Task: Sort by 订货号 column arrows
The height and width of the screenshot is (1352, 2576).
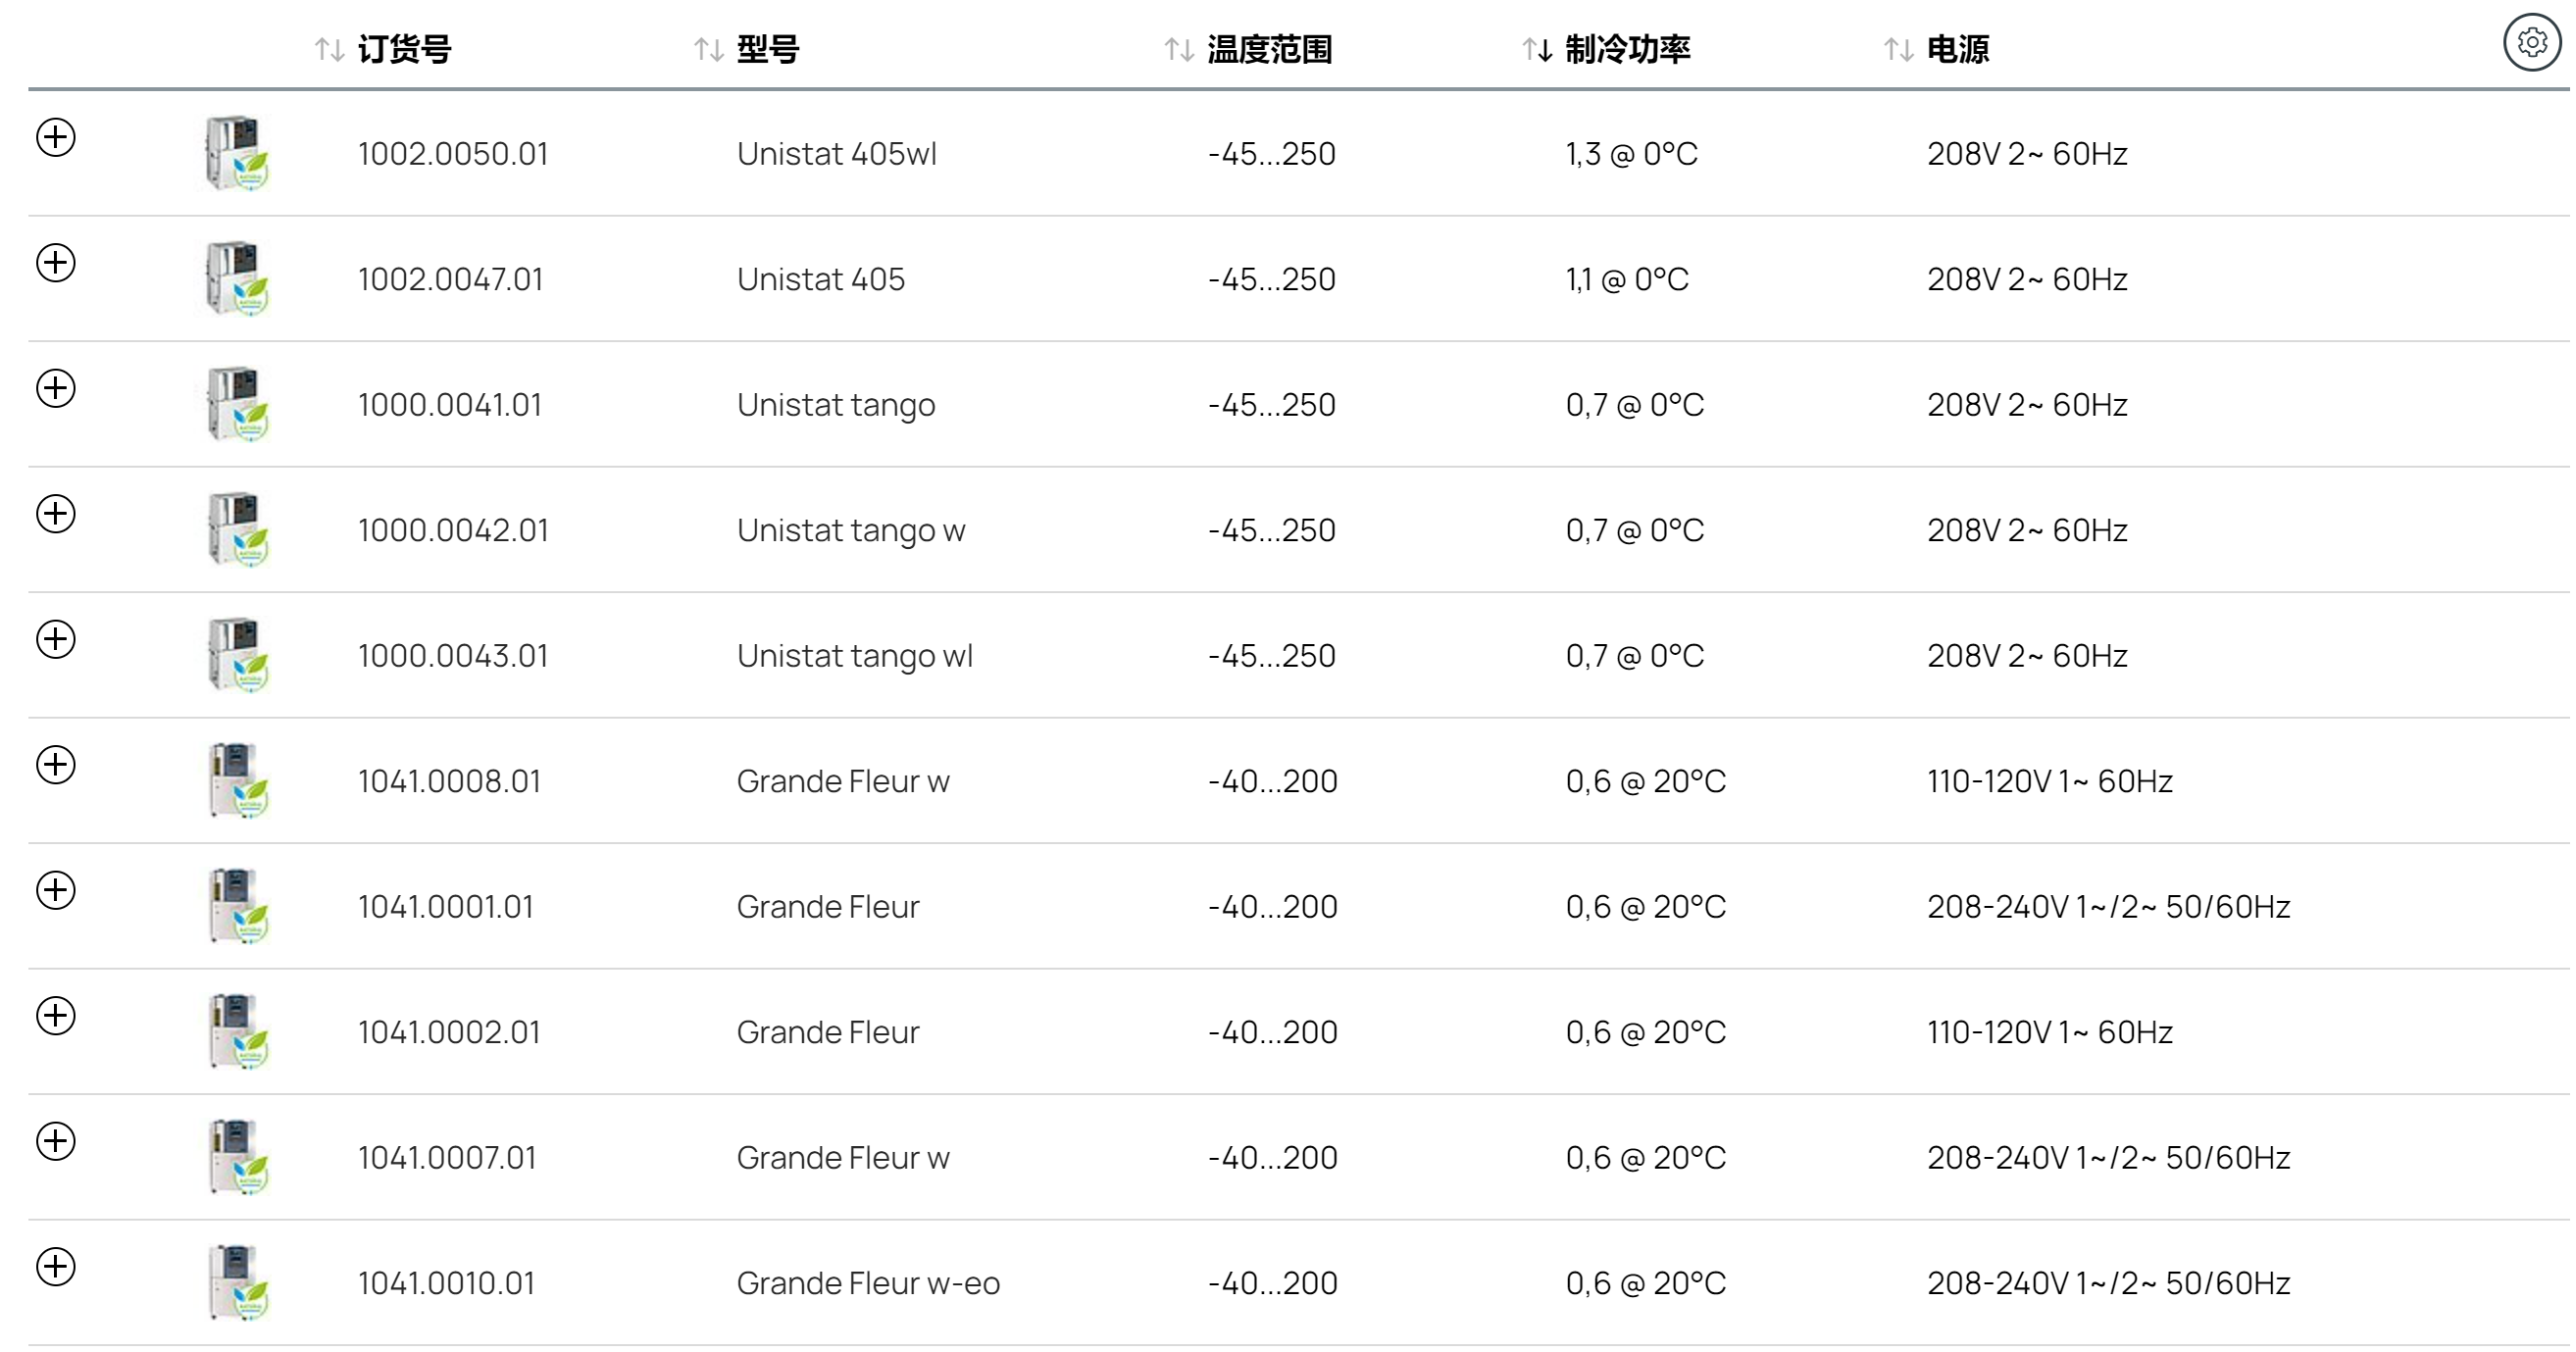Action: (x=330, y=49)
